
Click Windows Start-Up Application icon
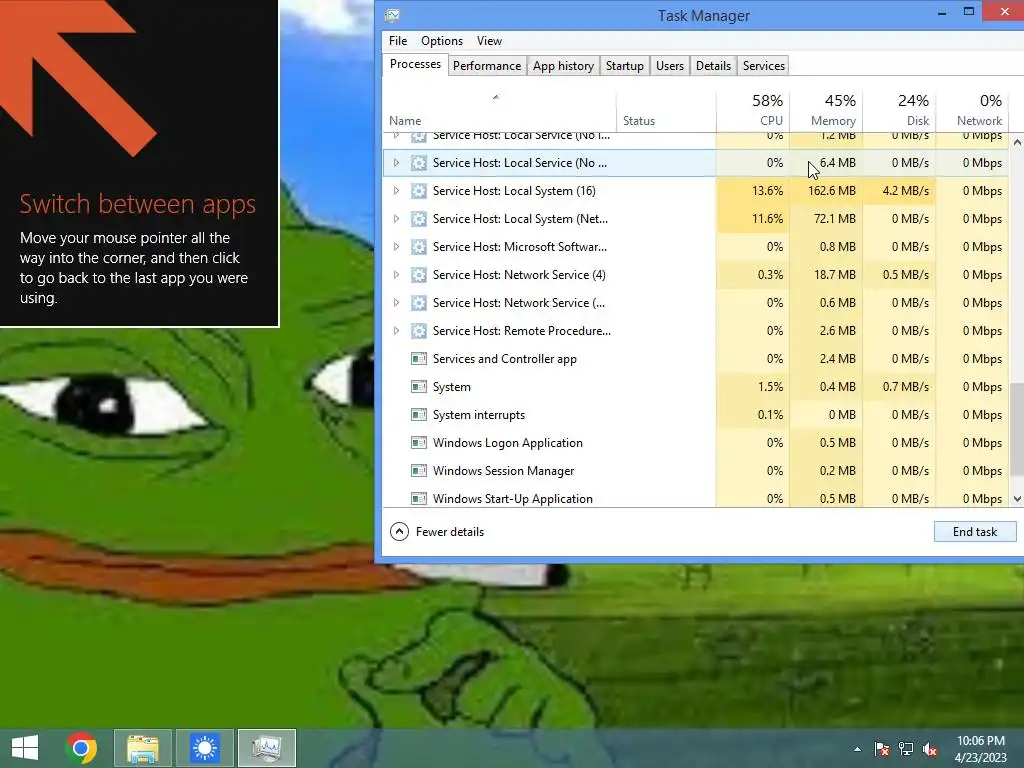click(419, 499)
